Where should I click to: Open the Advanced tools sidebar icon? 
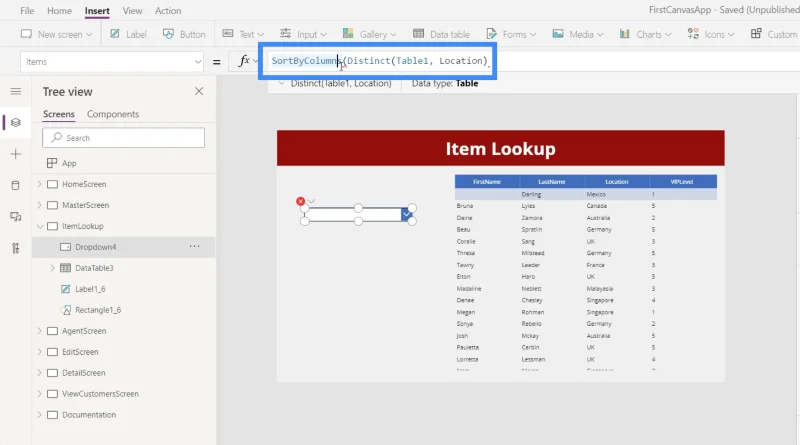coord(16,248)
